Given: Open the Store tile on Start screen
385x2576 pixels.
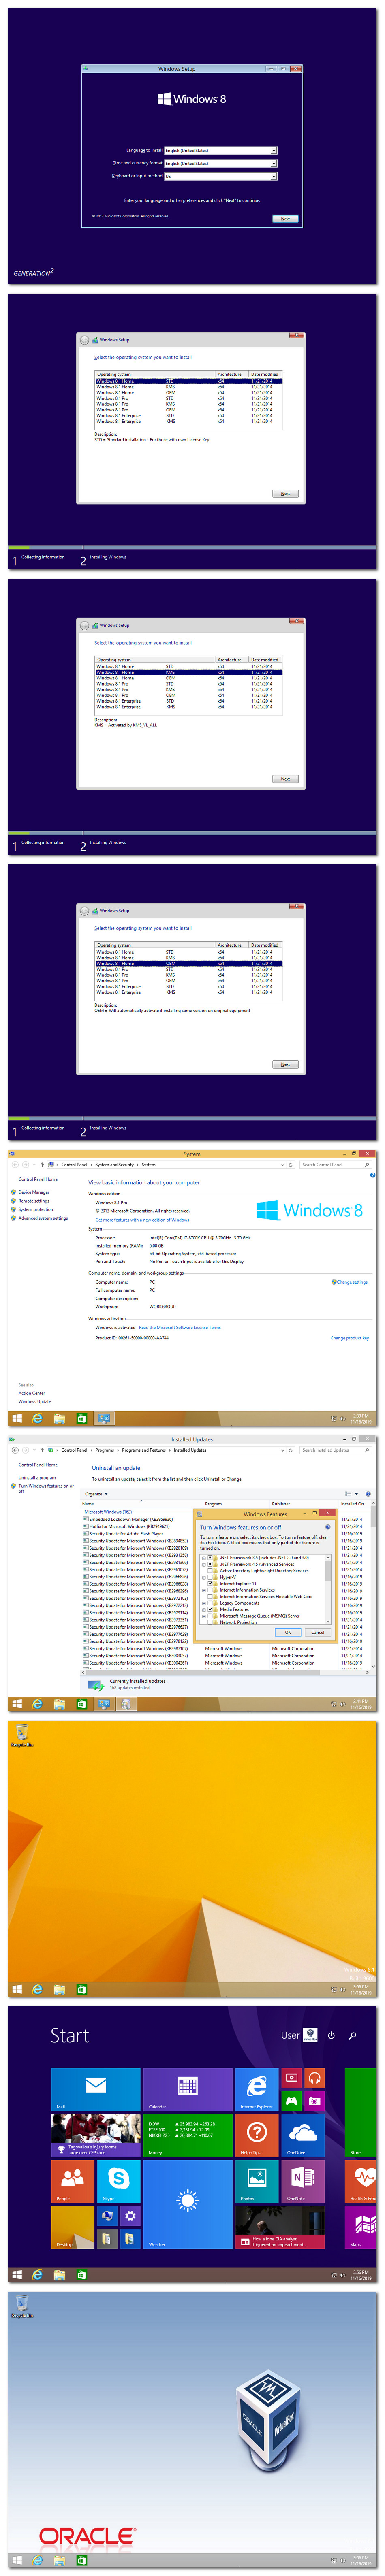Looking at the screenshot, I should click(x=361, y=2111).
